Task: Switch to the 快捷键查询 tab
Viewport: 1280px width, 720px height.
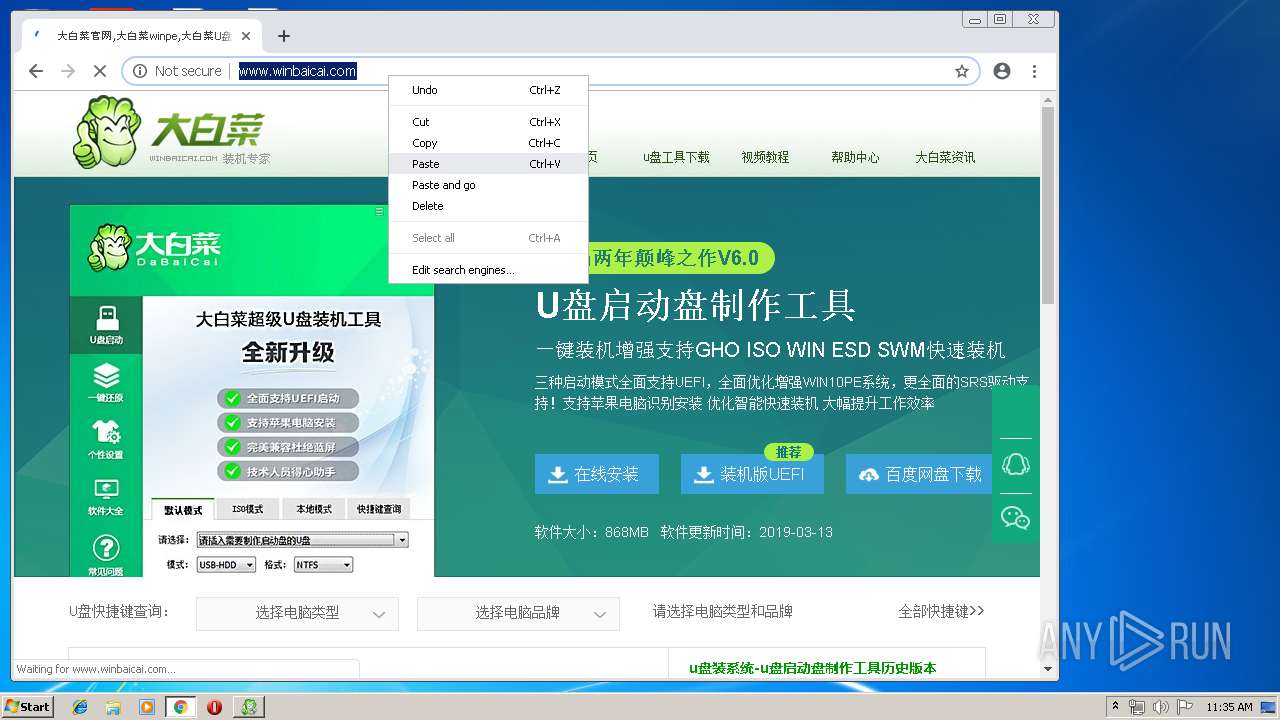Action: click(379, 509)
